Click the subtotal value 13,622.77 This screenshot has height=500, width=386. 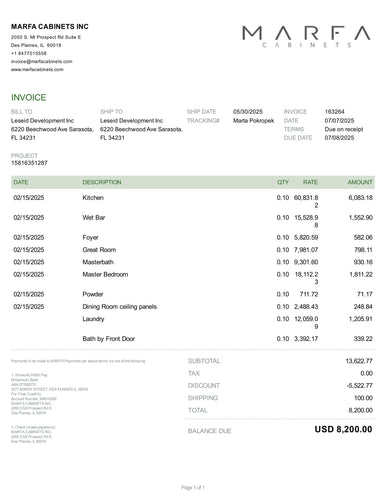(359, 361)
